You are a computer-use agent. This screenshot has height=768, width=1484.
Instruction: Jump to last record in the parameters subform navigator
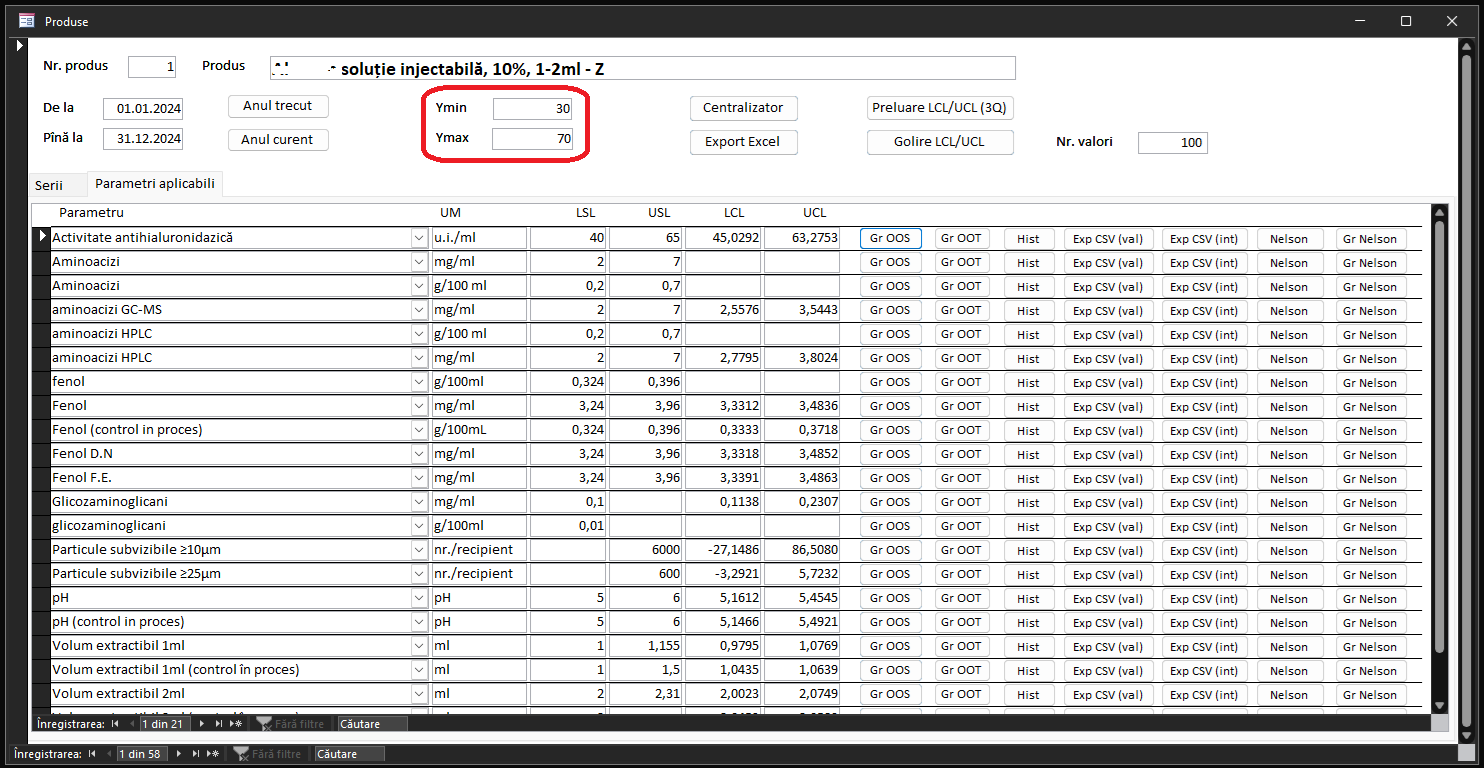pos(219,723)
